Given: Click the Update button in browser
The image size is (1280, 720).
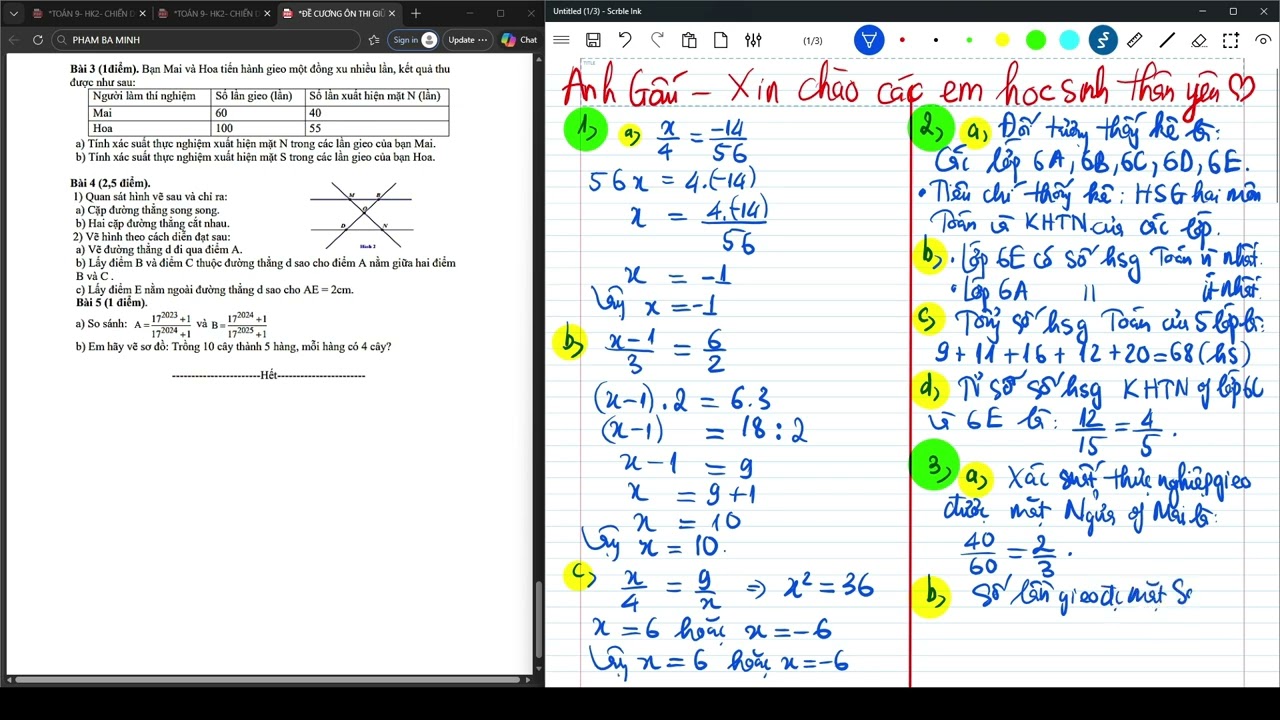Looking at the screenshot, I should tap(467, 40).
